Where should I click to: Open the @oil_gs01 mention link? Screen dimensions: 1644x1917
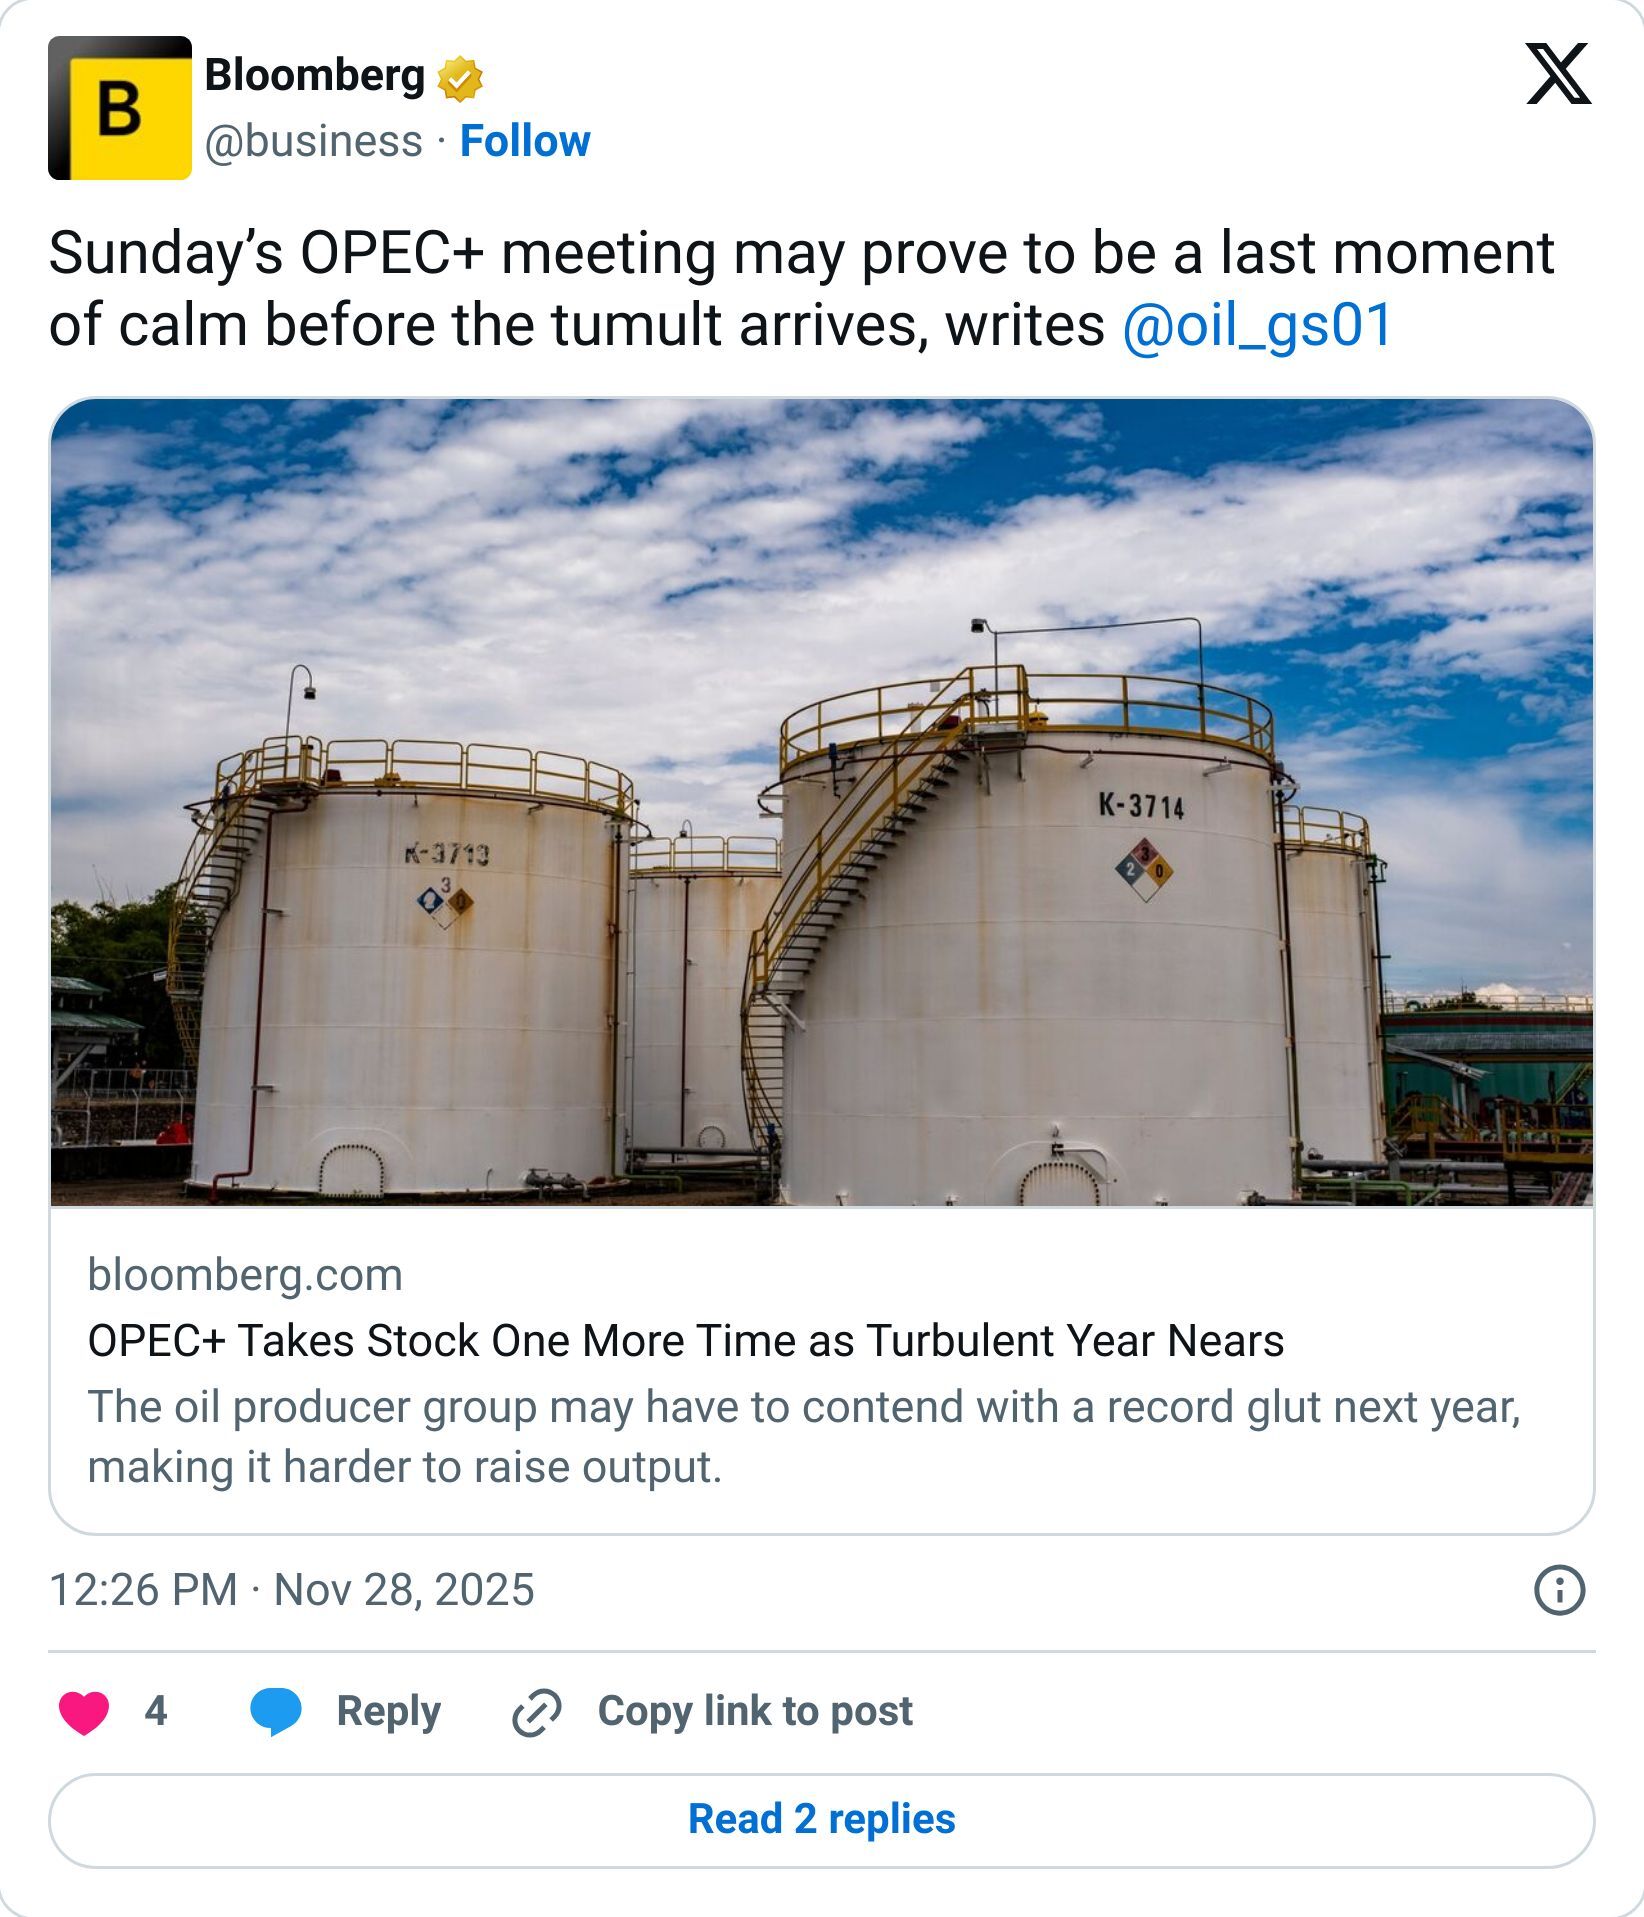pyautogui.click(x=1257, y=325)
